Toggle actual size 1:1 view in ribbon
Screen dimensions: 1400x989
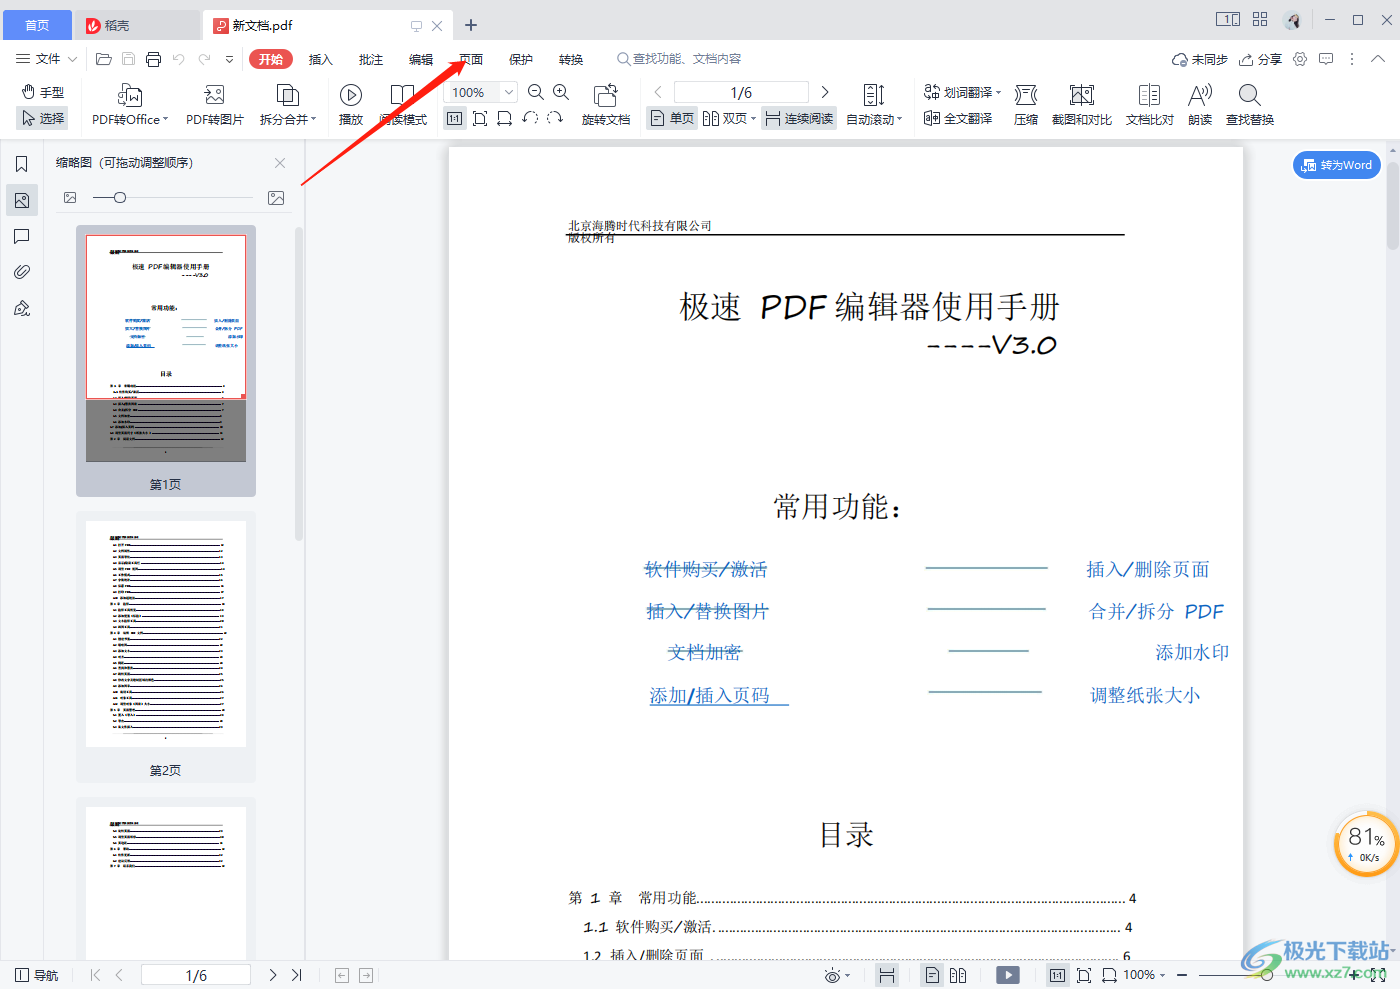tap(455, 118)
